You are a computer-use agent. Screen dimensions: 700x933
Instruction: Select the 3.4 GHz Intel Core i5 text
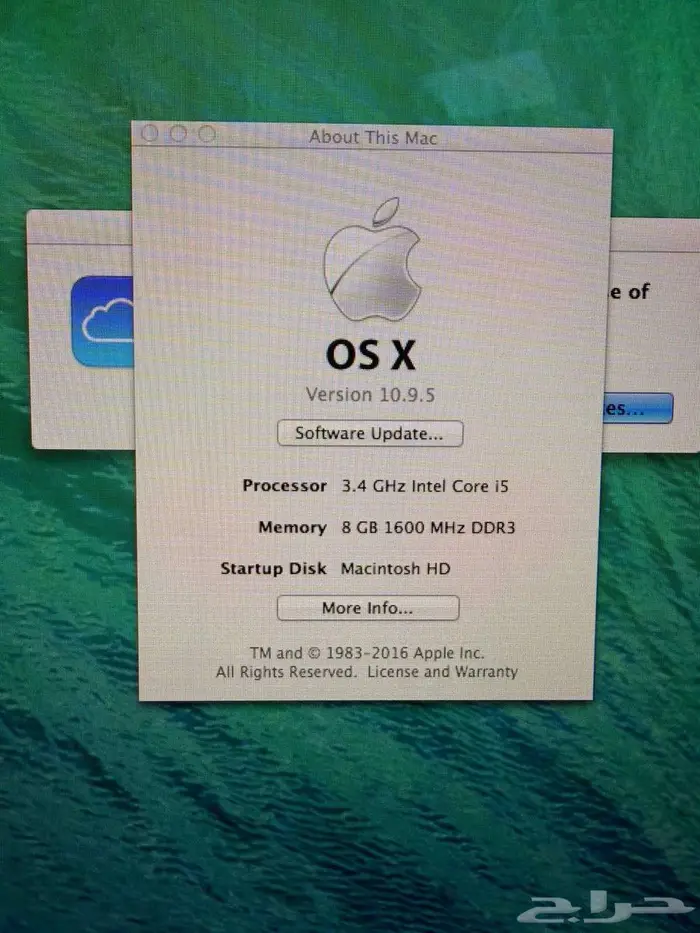pos(418,486)
